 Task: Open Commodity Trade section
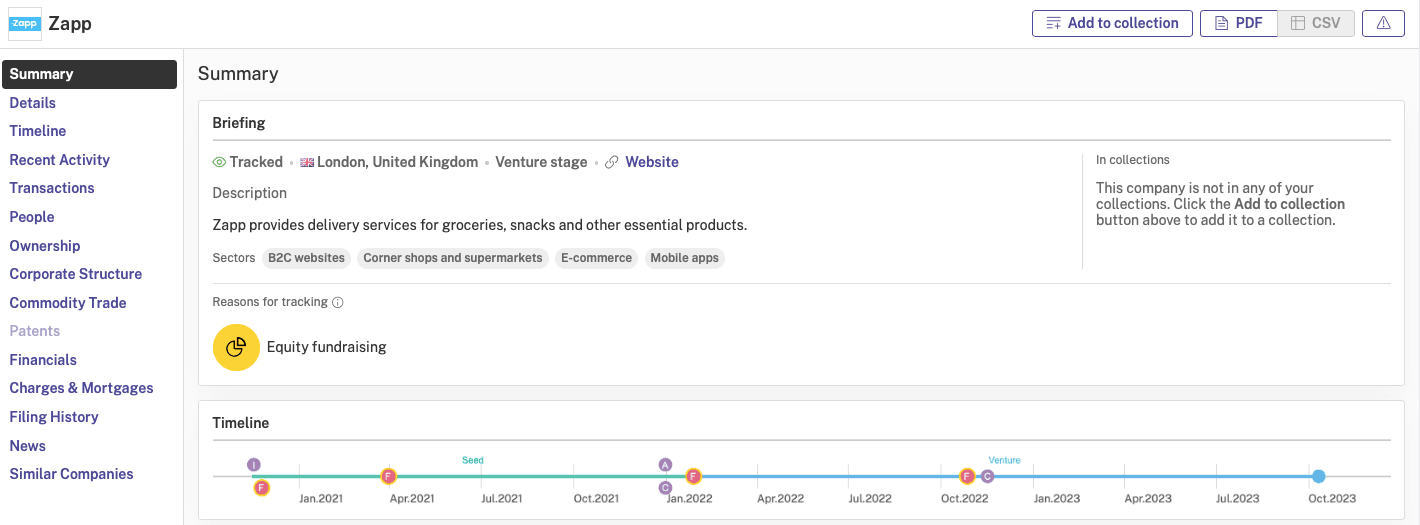tap(68, 303)
